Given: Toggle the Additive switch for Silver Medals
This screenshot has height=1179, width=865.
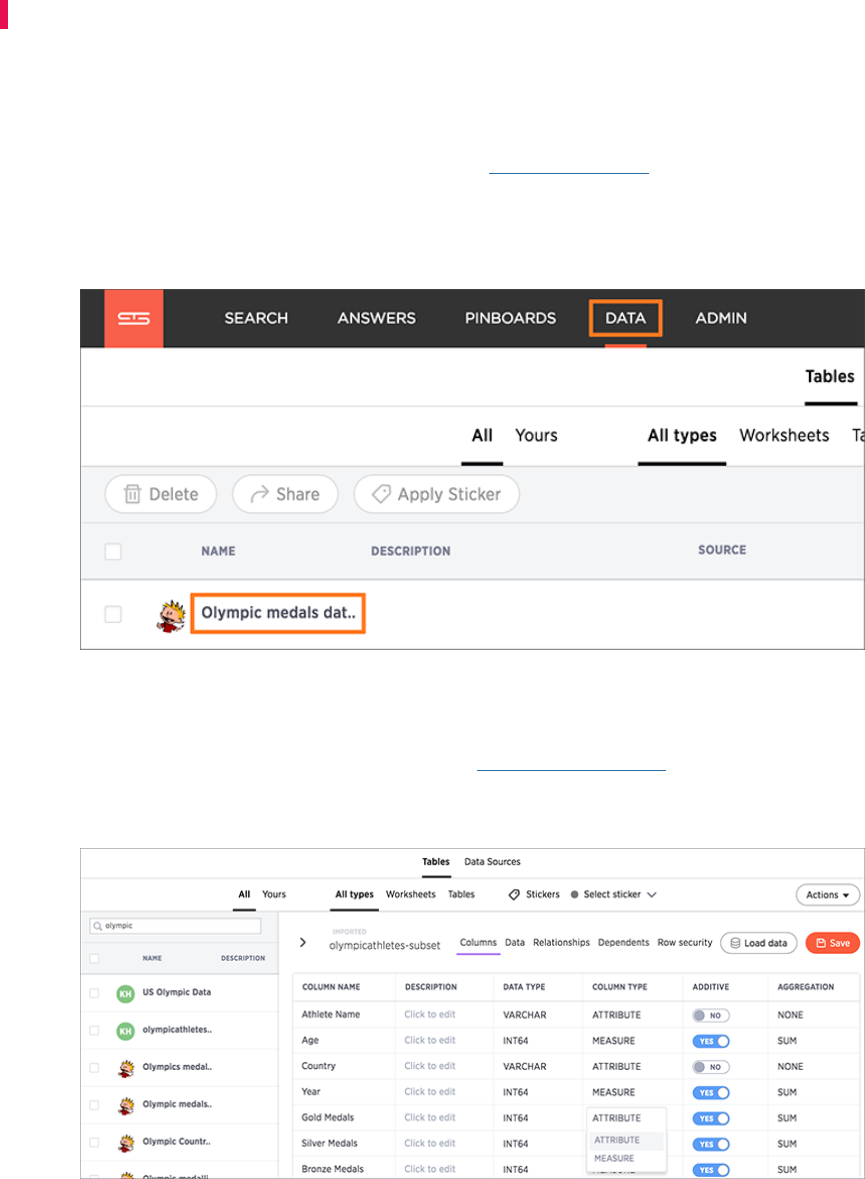Looking at the screenshot, I should click(x=711, y=1144).
